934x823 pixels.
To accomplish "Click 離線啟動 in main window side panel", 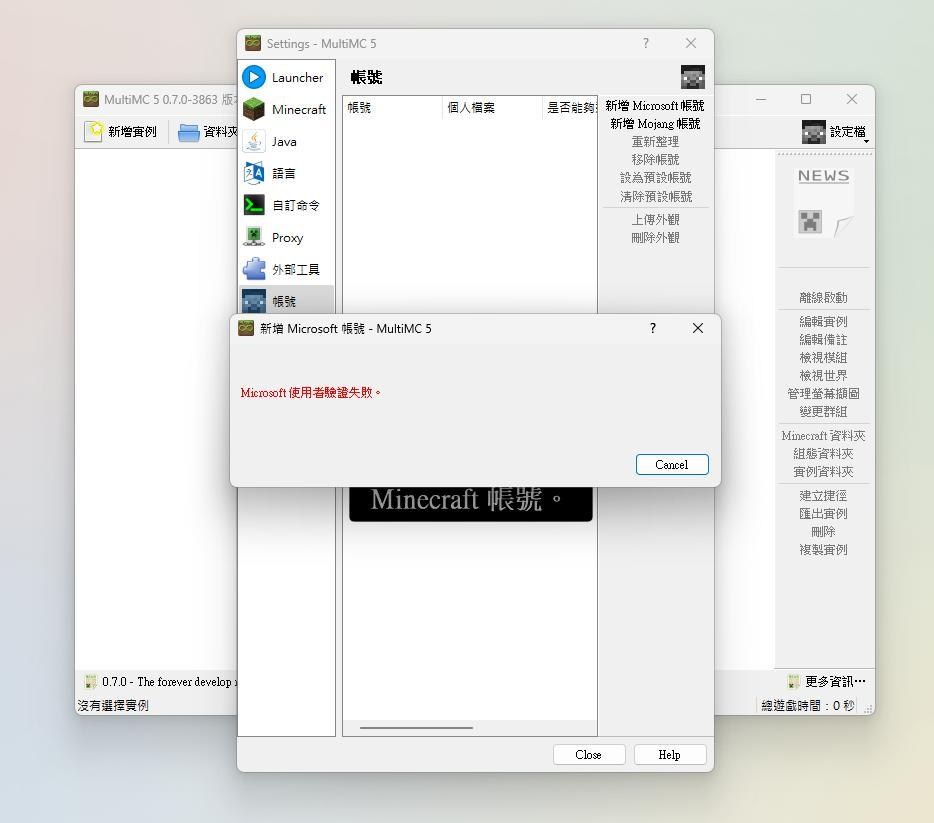I will 823,298.
